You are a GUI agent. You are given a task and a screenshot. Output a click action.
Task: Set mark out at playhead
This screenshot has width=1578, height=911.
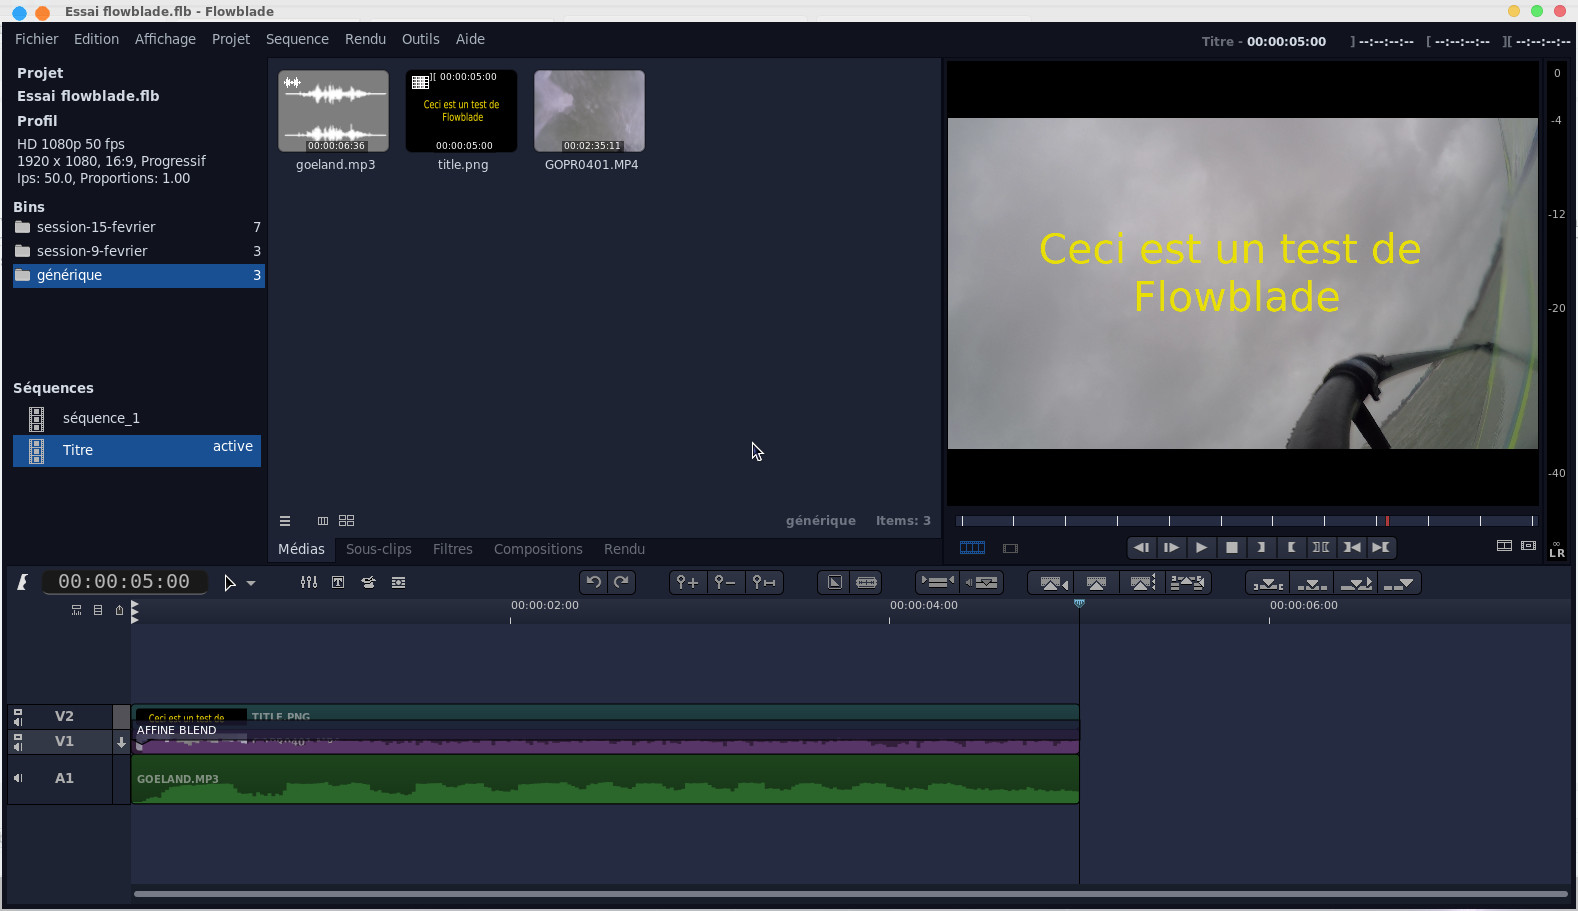coord(1291,547)
